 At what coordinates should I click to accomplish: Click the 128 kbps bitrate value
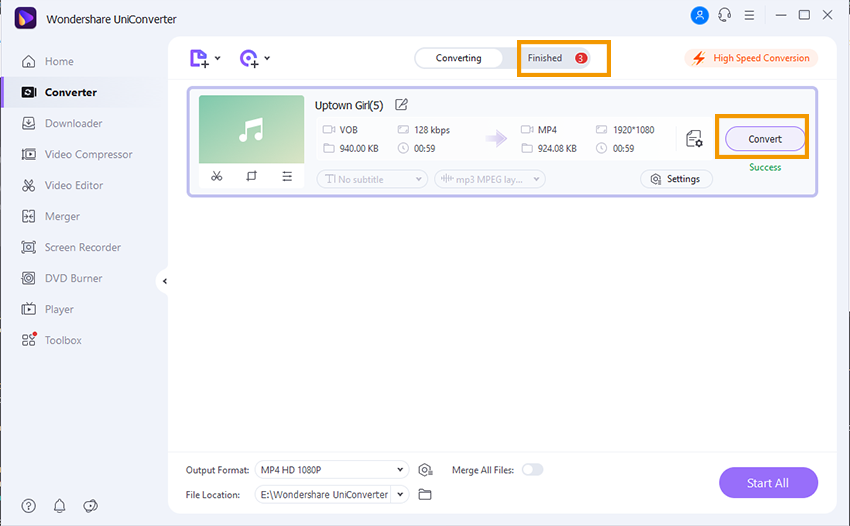click(432, 130)
